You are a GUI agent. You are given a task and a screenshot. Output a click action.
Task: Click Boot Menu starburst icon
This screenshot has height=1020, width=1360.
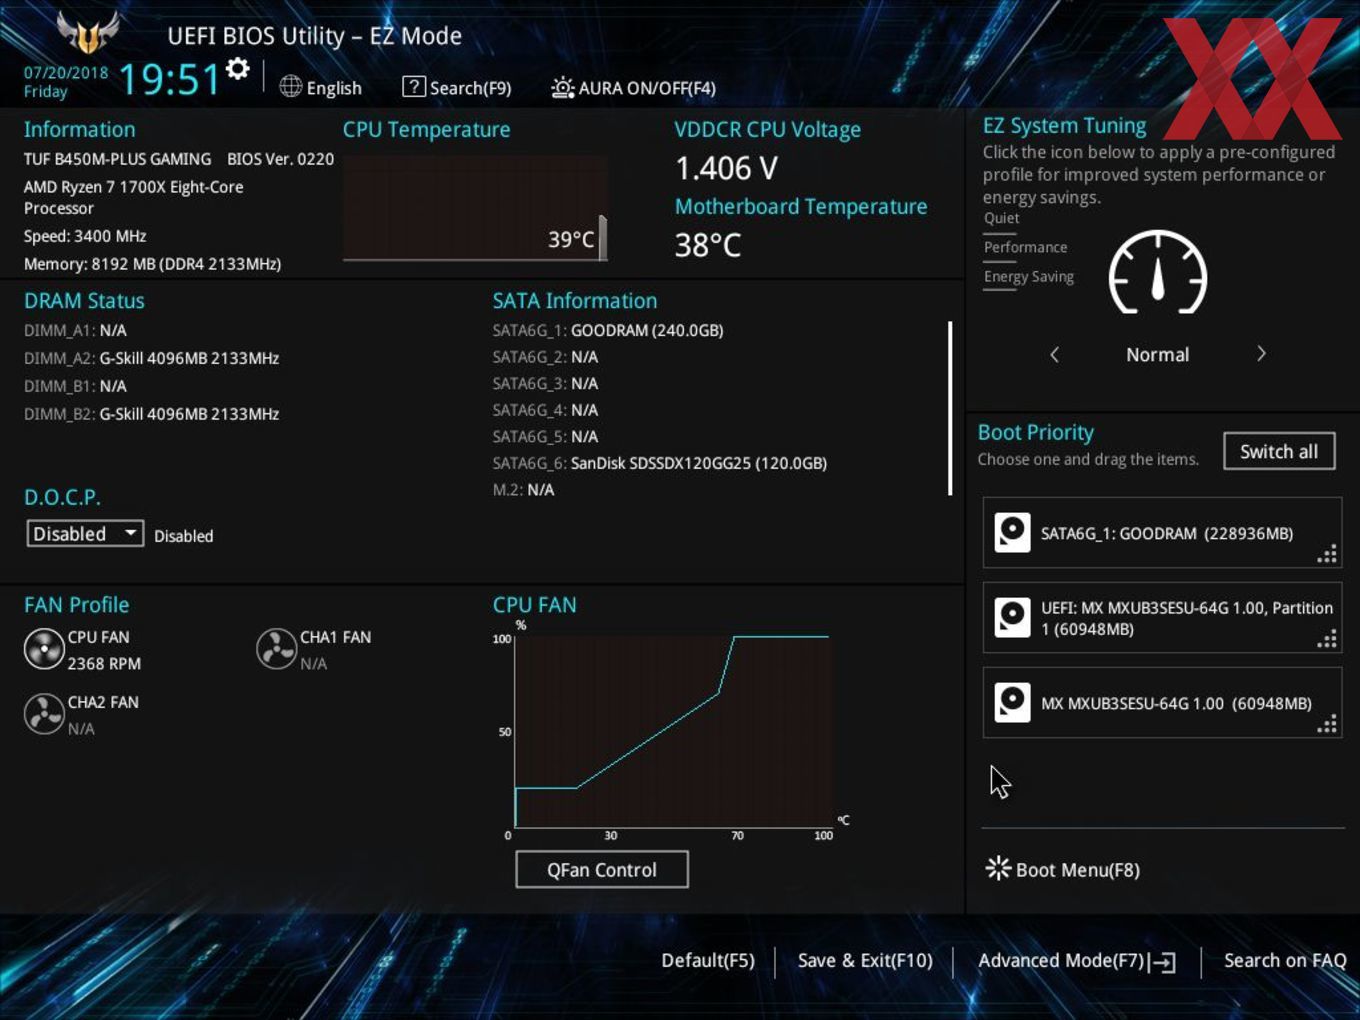click(998, 868)
